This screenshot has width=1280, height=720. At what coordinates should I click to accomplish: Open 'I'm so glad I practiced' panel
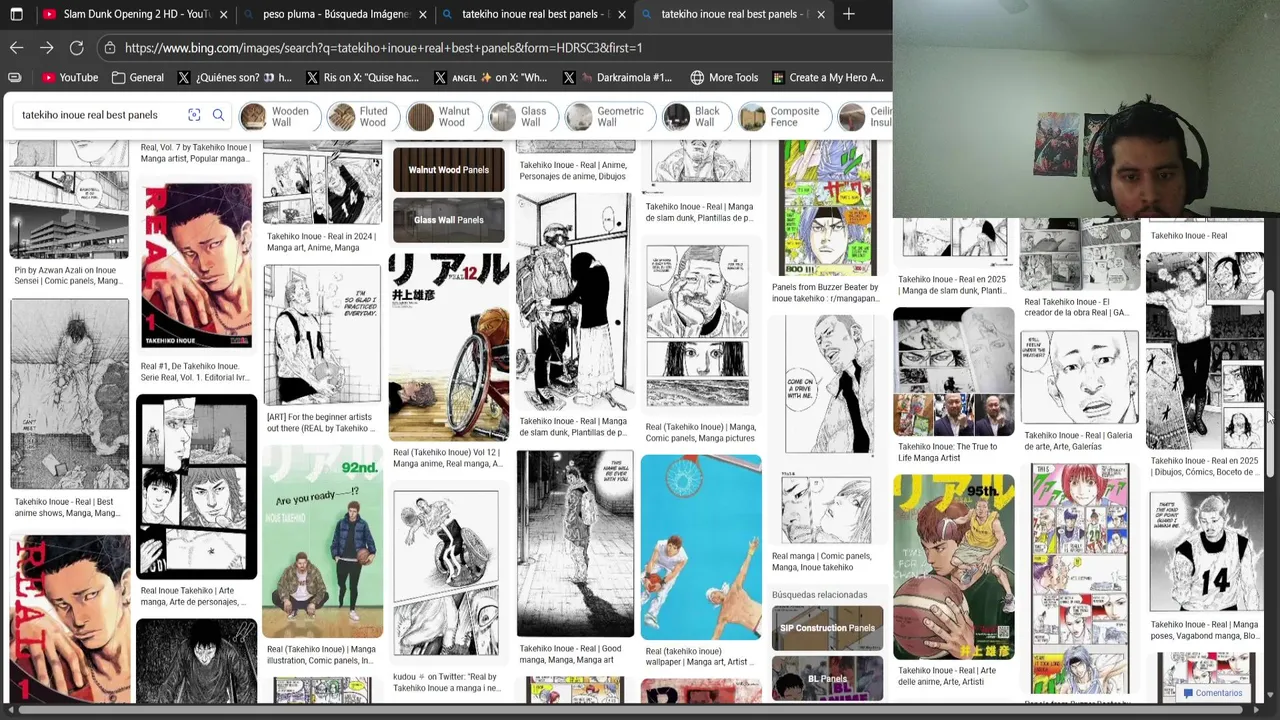click(322, 335)
